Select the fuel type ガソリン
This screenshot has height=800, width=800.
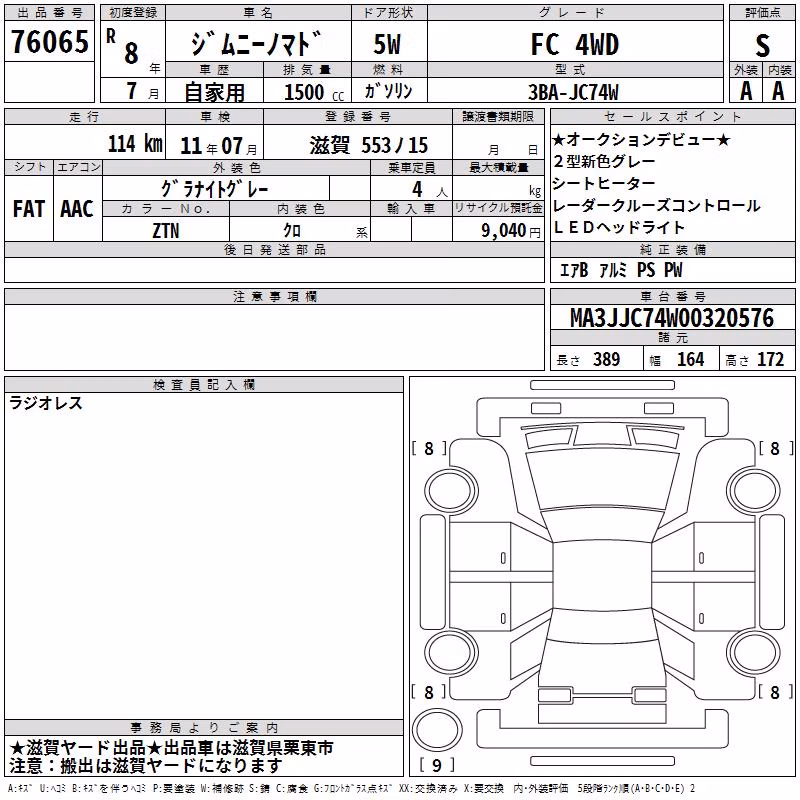click(x=388, y=91)
